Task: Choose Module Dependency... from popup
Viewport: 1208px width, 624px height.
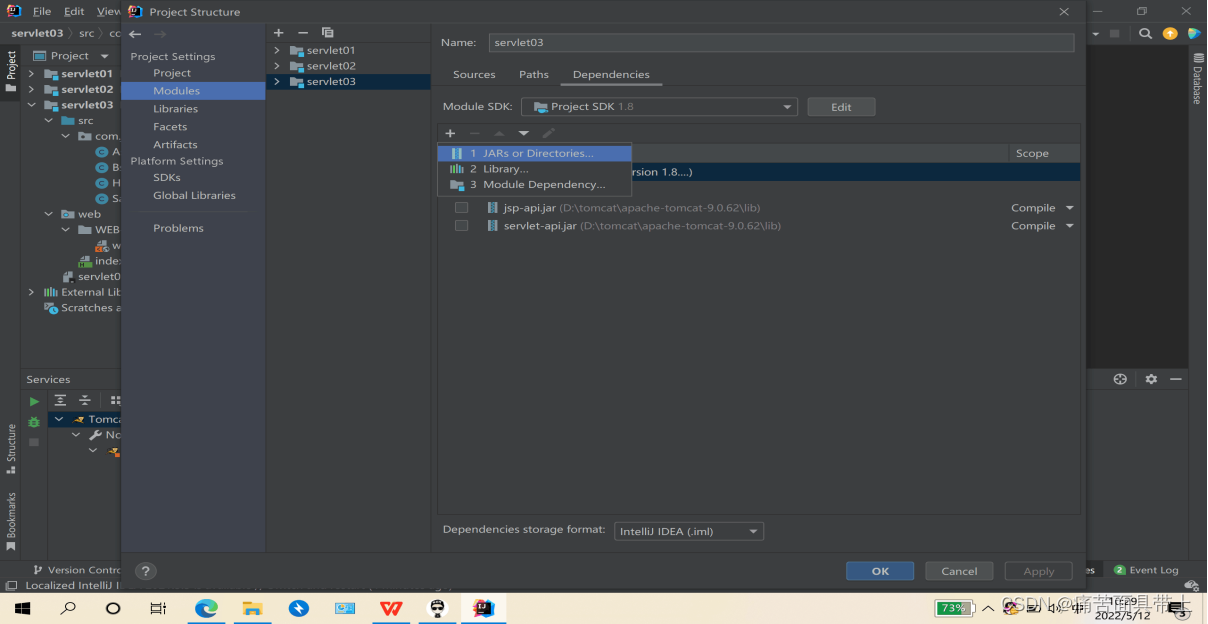Action: point(535,185)
